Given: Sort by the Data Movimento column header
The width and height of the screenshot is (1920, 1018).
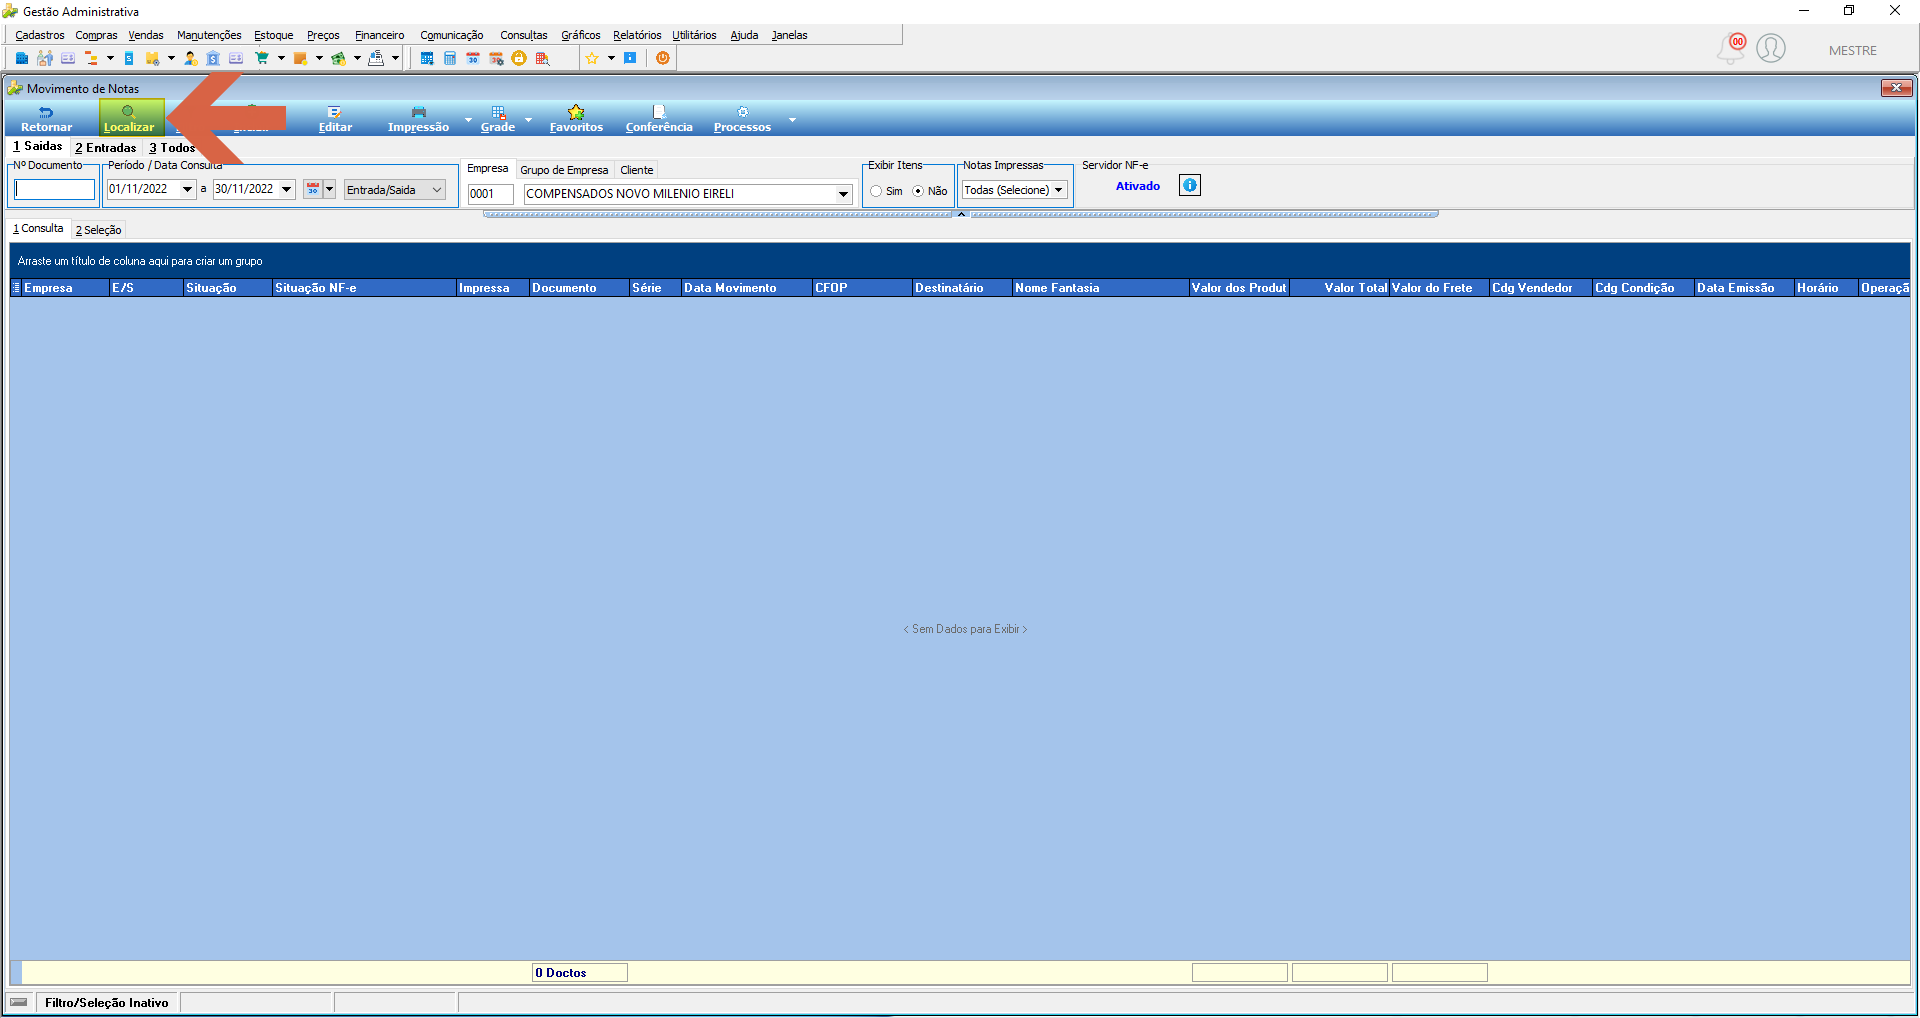Looking at the screenshot, I should tap(745, 288).
